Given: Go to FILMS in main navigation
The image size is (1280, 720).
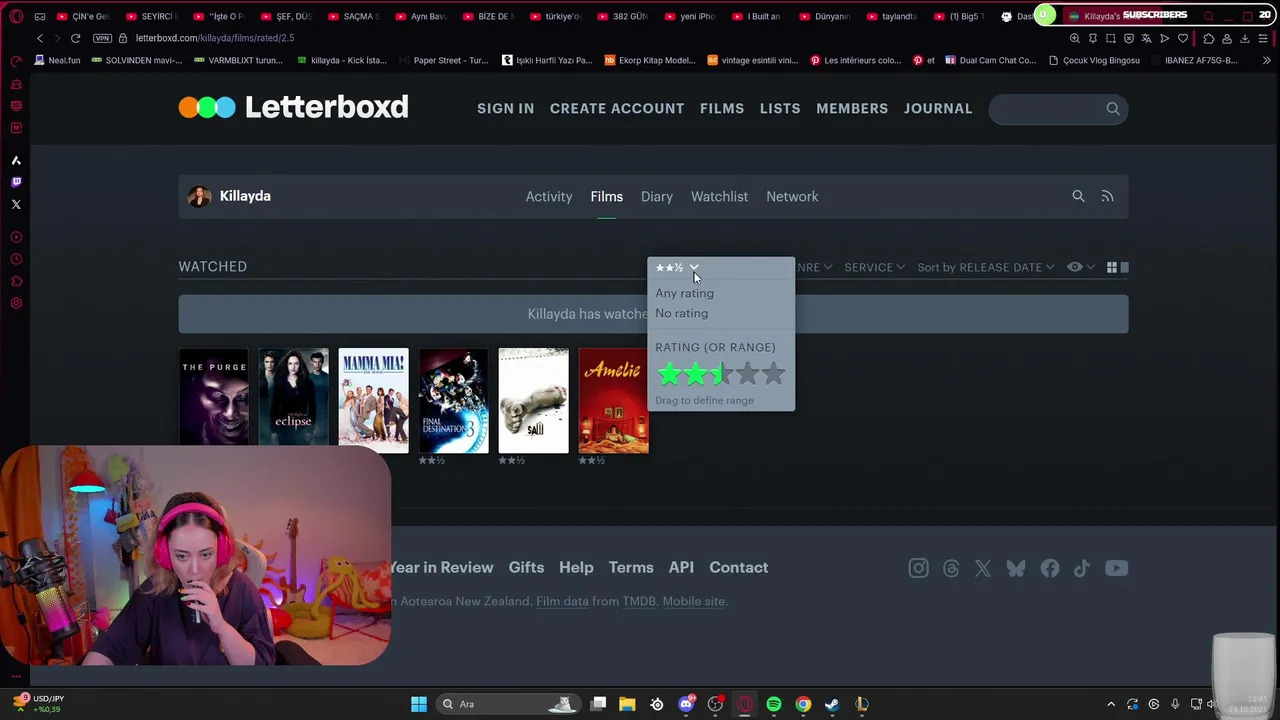Looking at the screenshot, I should tap(722, 108).
